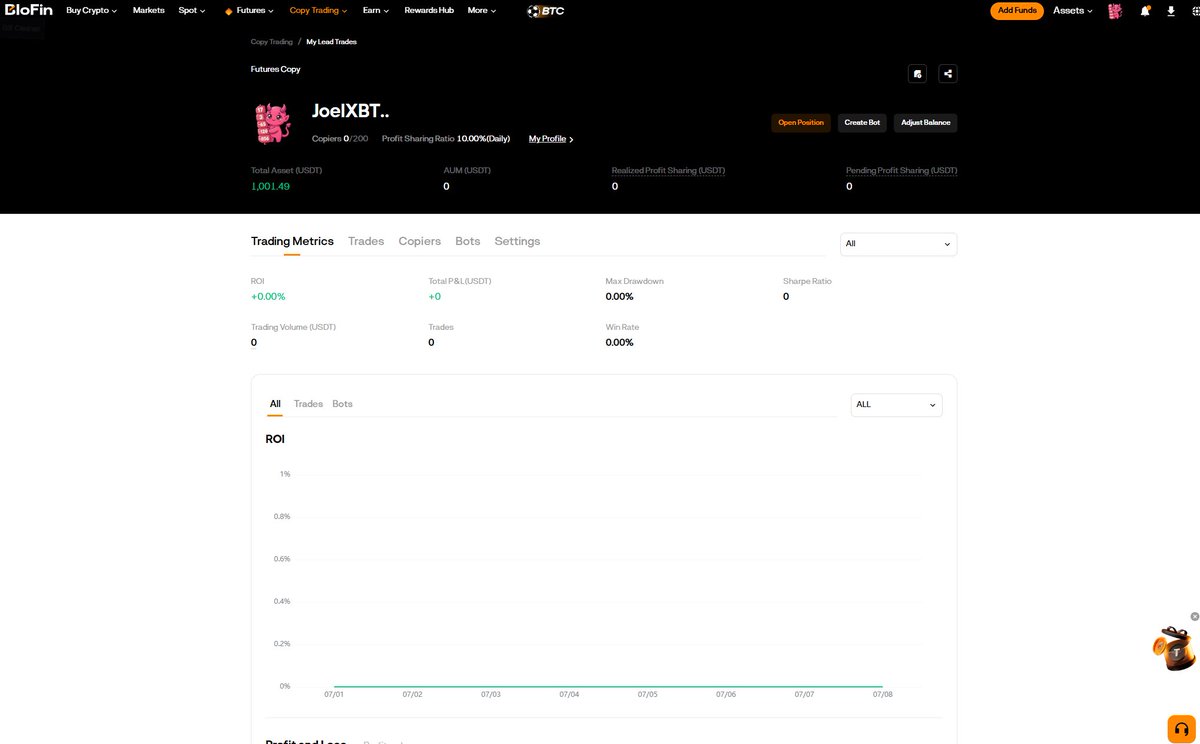Expand the Copy Trading menu
The image size is (1200, 744).
[318, 10]
